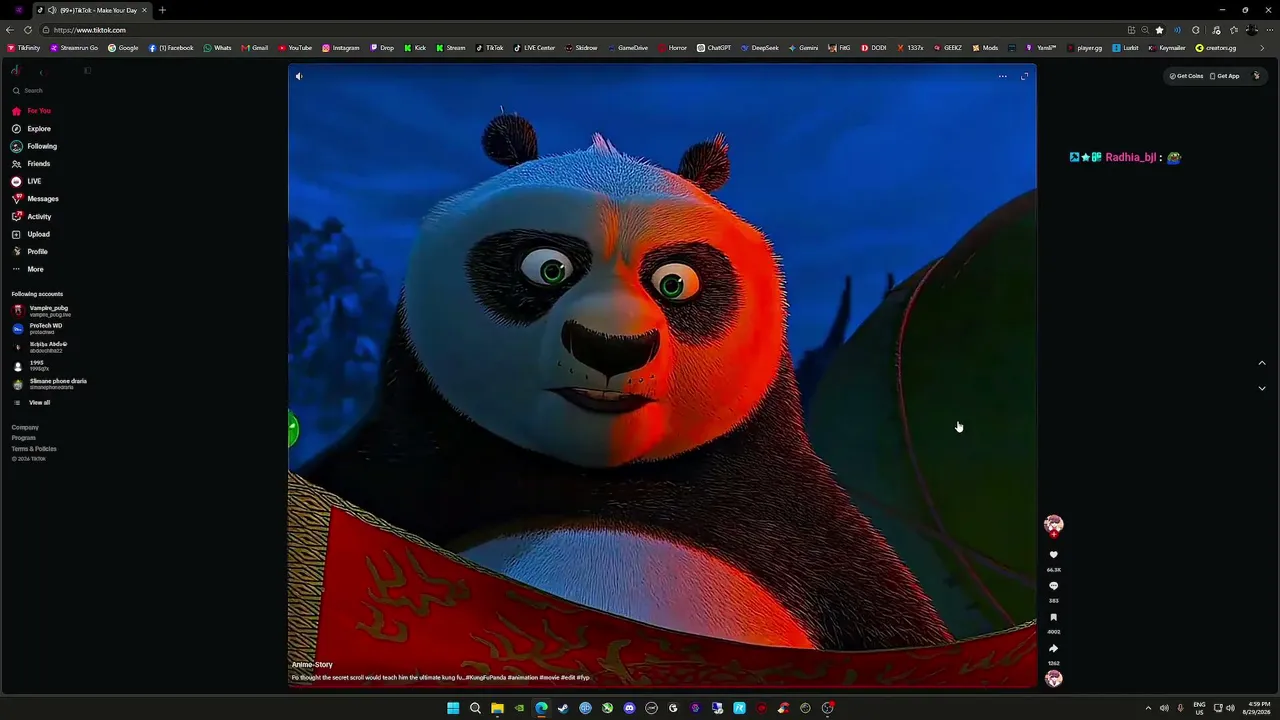Open File Explorer from the taskbar

pos(497,708)
